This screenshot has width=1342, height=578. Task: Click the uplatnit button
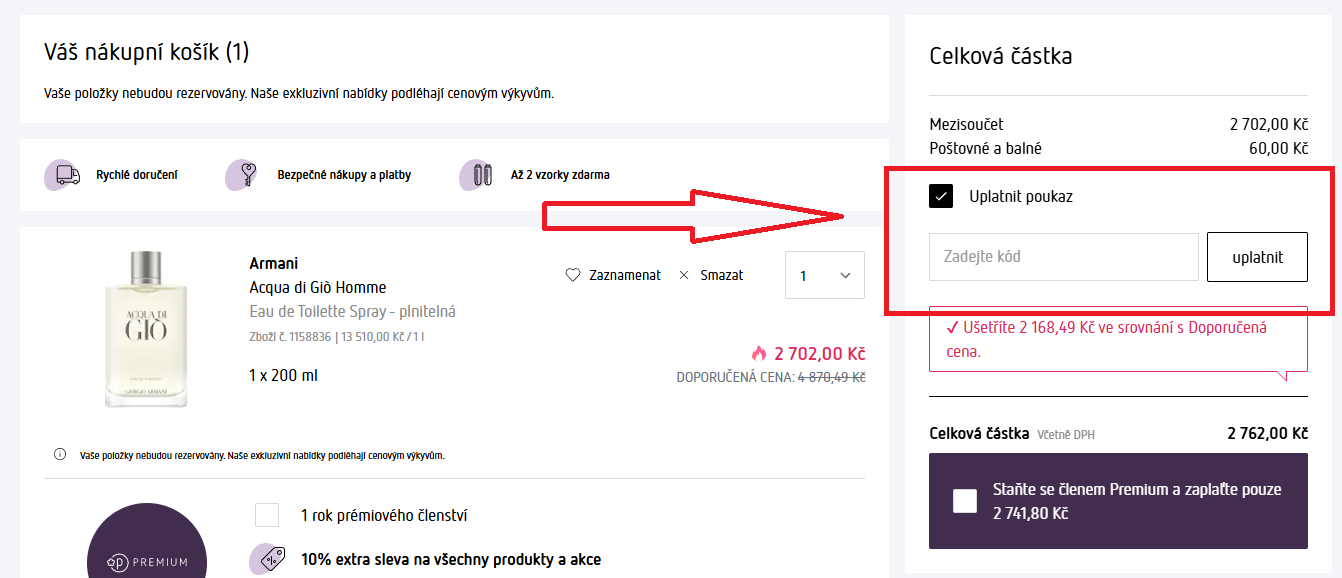(1257, 257)
